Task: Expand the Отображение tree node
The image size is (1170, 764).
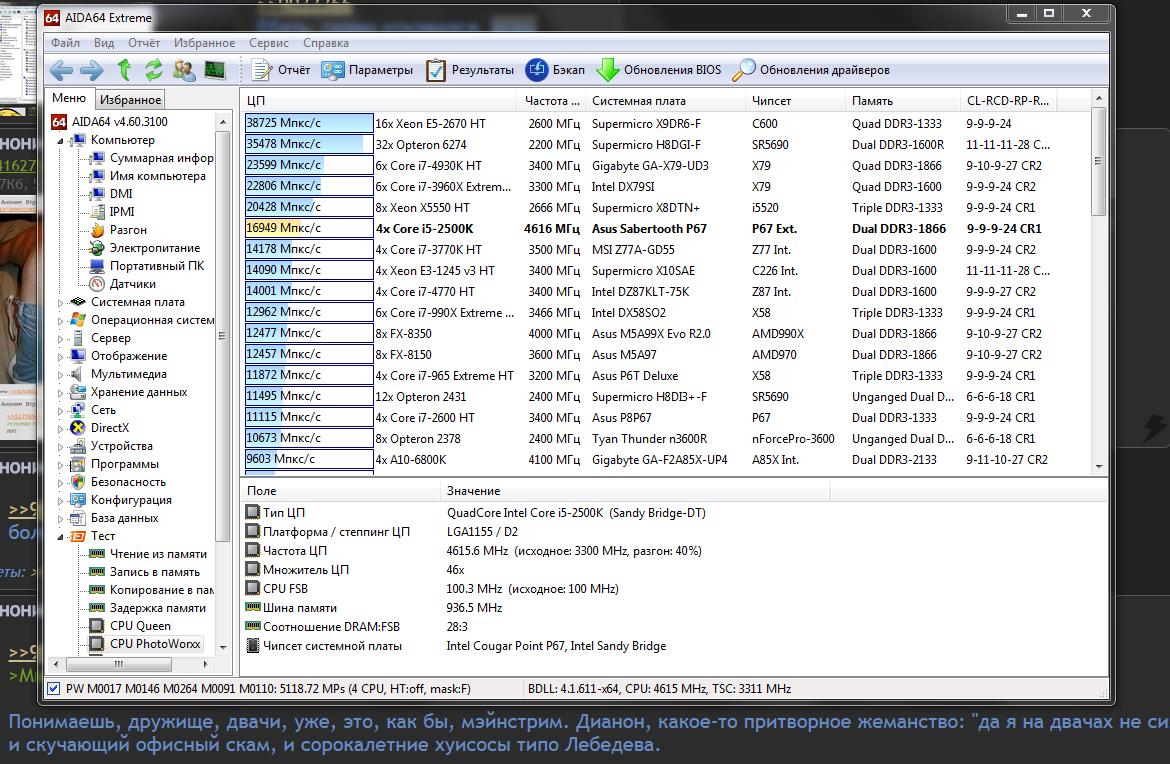Action: (x=60, y=356)
